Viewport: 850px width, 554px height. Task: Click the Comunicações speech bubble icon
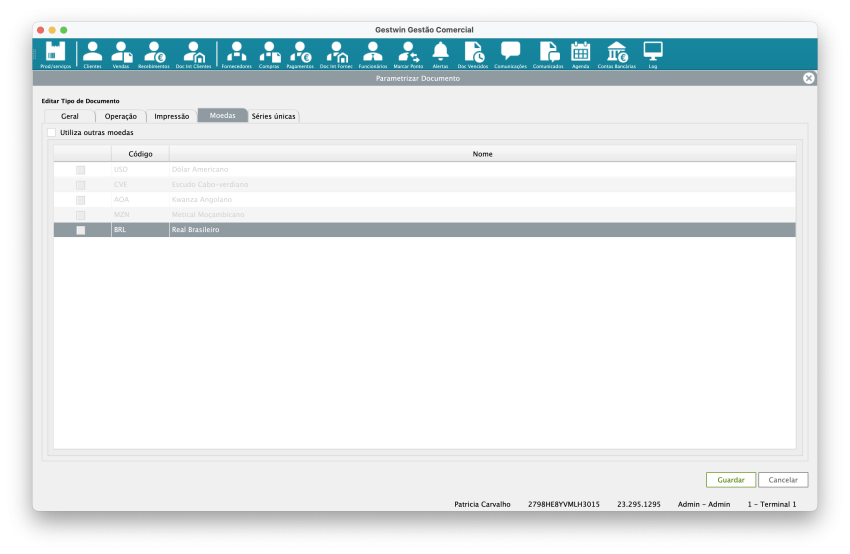point(510,53)
